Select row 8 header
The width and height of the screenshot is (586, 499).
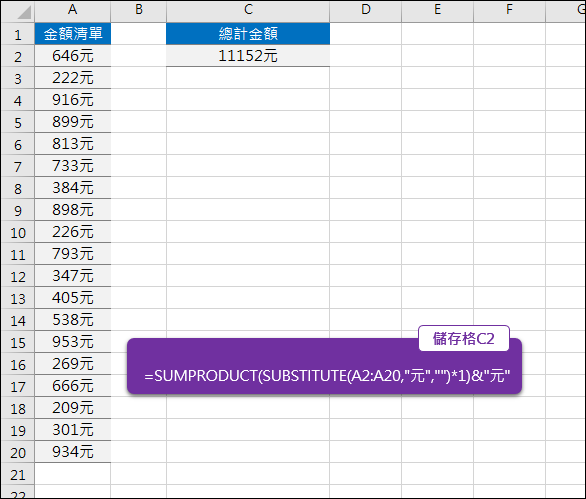[x=18, y=188]
